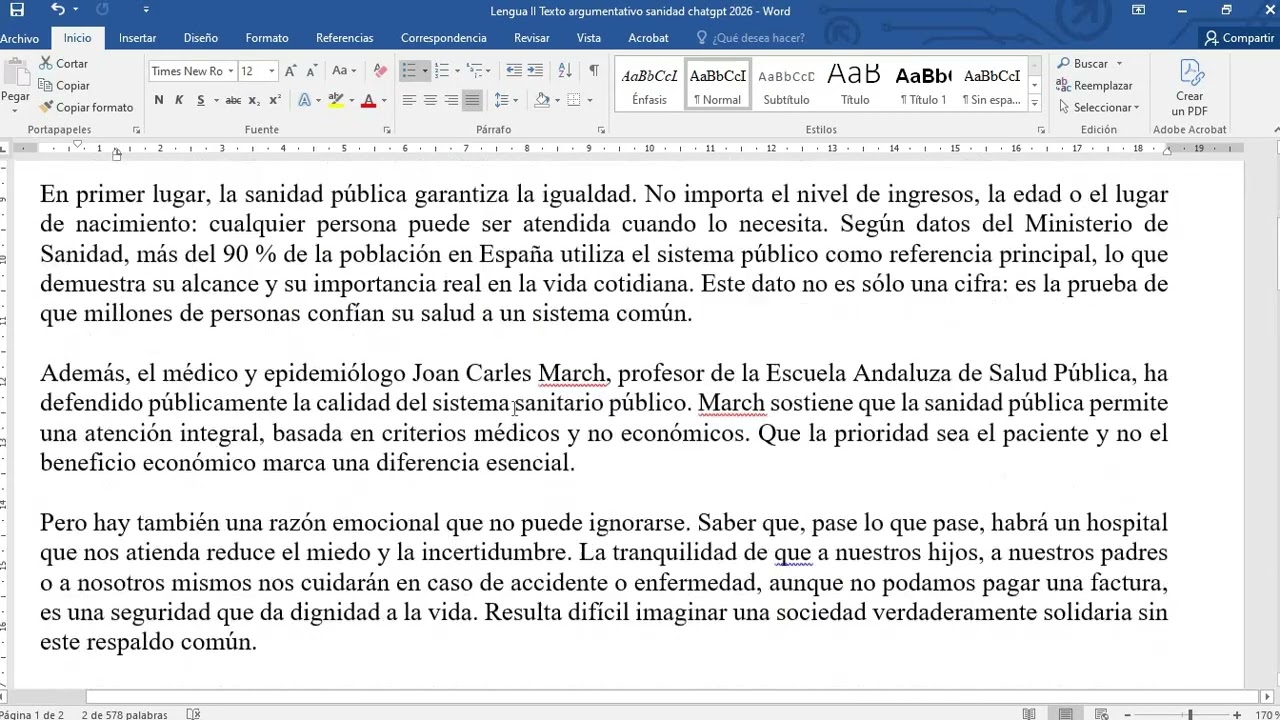Align text to the right
Screen dimensions: 1280x720
tap(451, 100)
